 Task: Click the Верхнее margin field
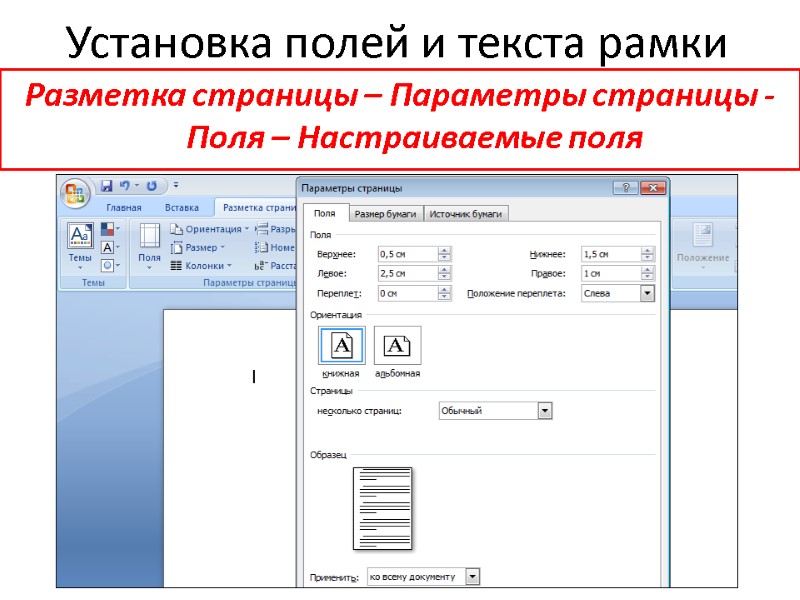[408, 254]
